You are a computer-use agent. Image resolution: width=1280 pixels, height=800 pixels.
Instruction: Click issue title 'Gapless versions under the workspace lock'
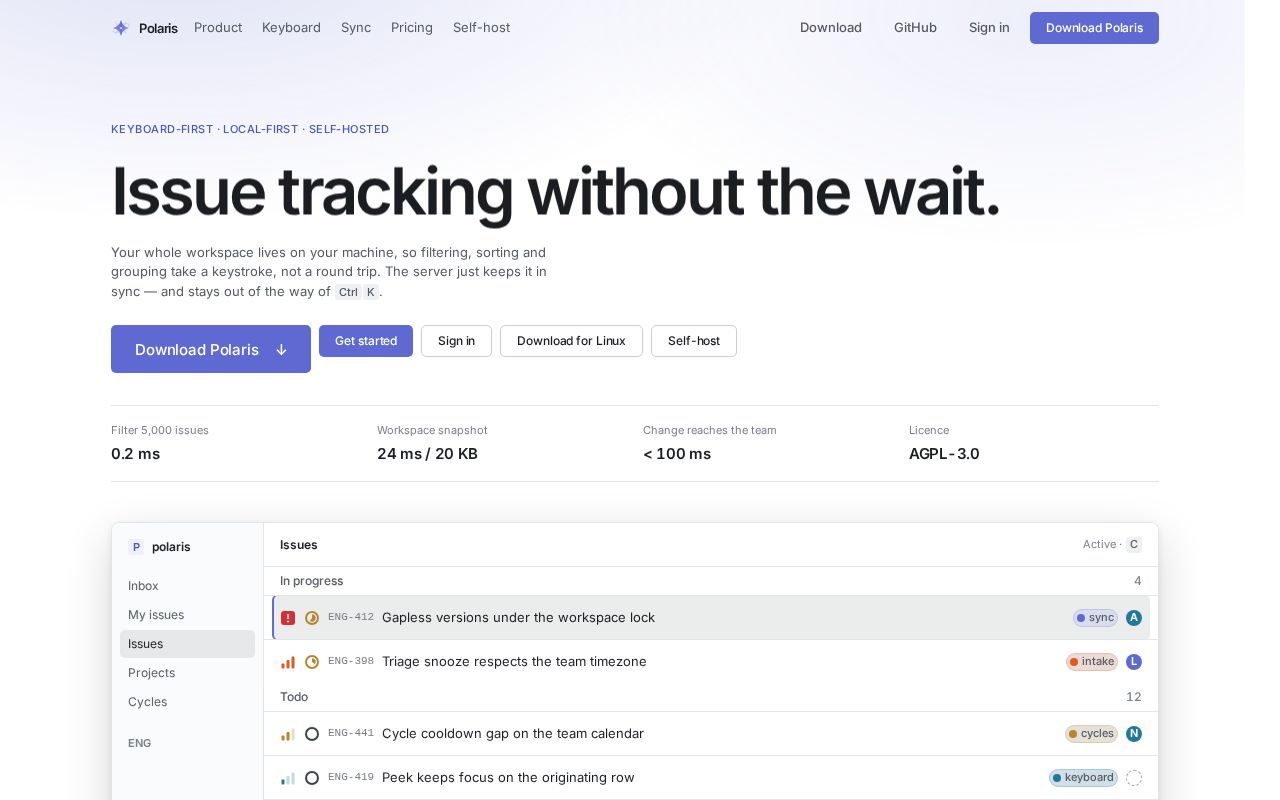coord(518,618)
